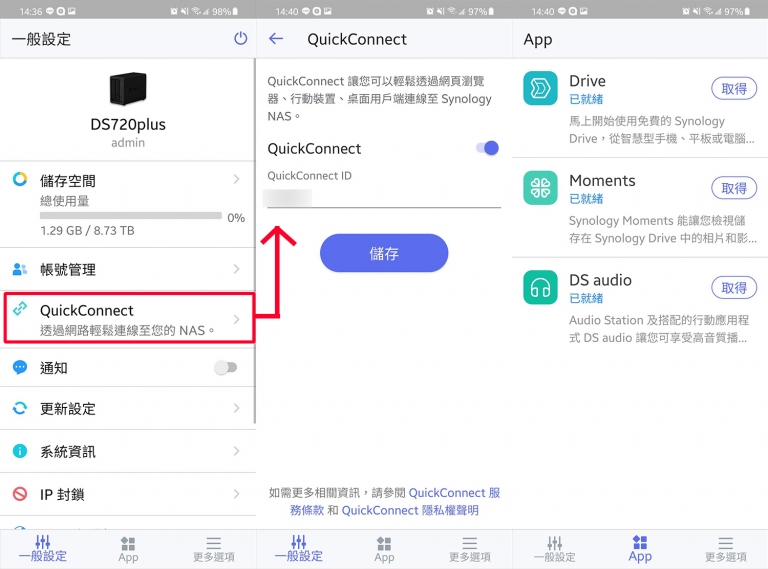Viewport: 768px width, 569px height.
Task: Open the QuickConnect 隱私權聲明 link
Action: pos(410,510)
